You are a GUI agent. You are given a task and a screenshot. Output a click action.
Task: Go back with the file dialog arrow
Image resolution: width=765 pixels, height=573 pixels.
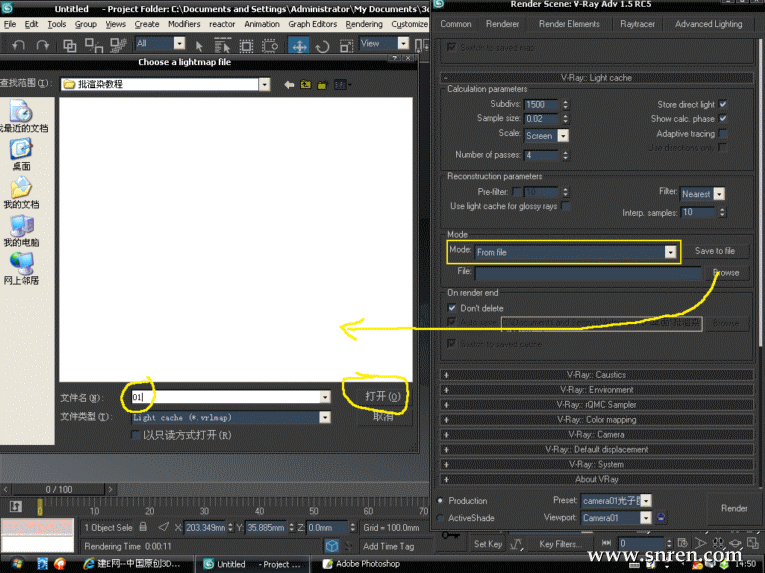289,84
